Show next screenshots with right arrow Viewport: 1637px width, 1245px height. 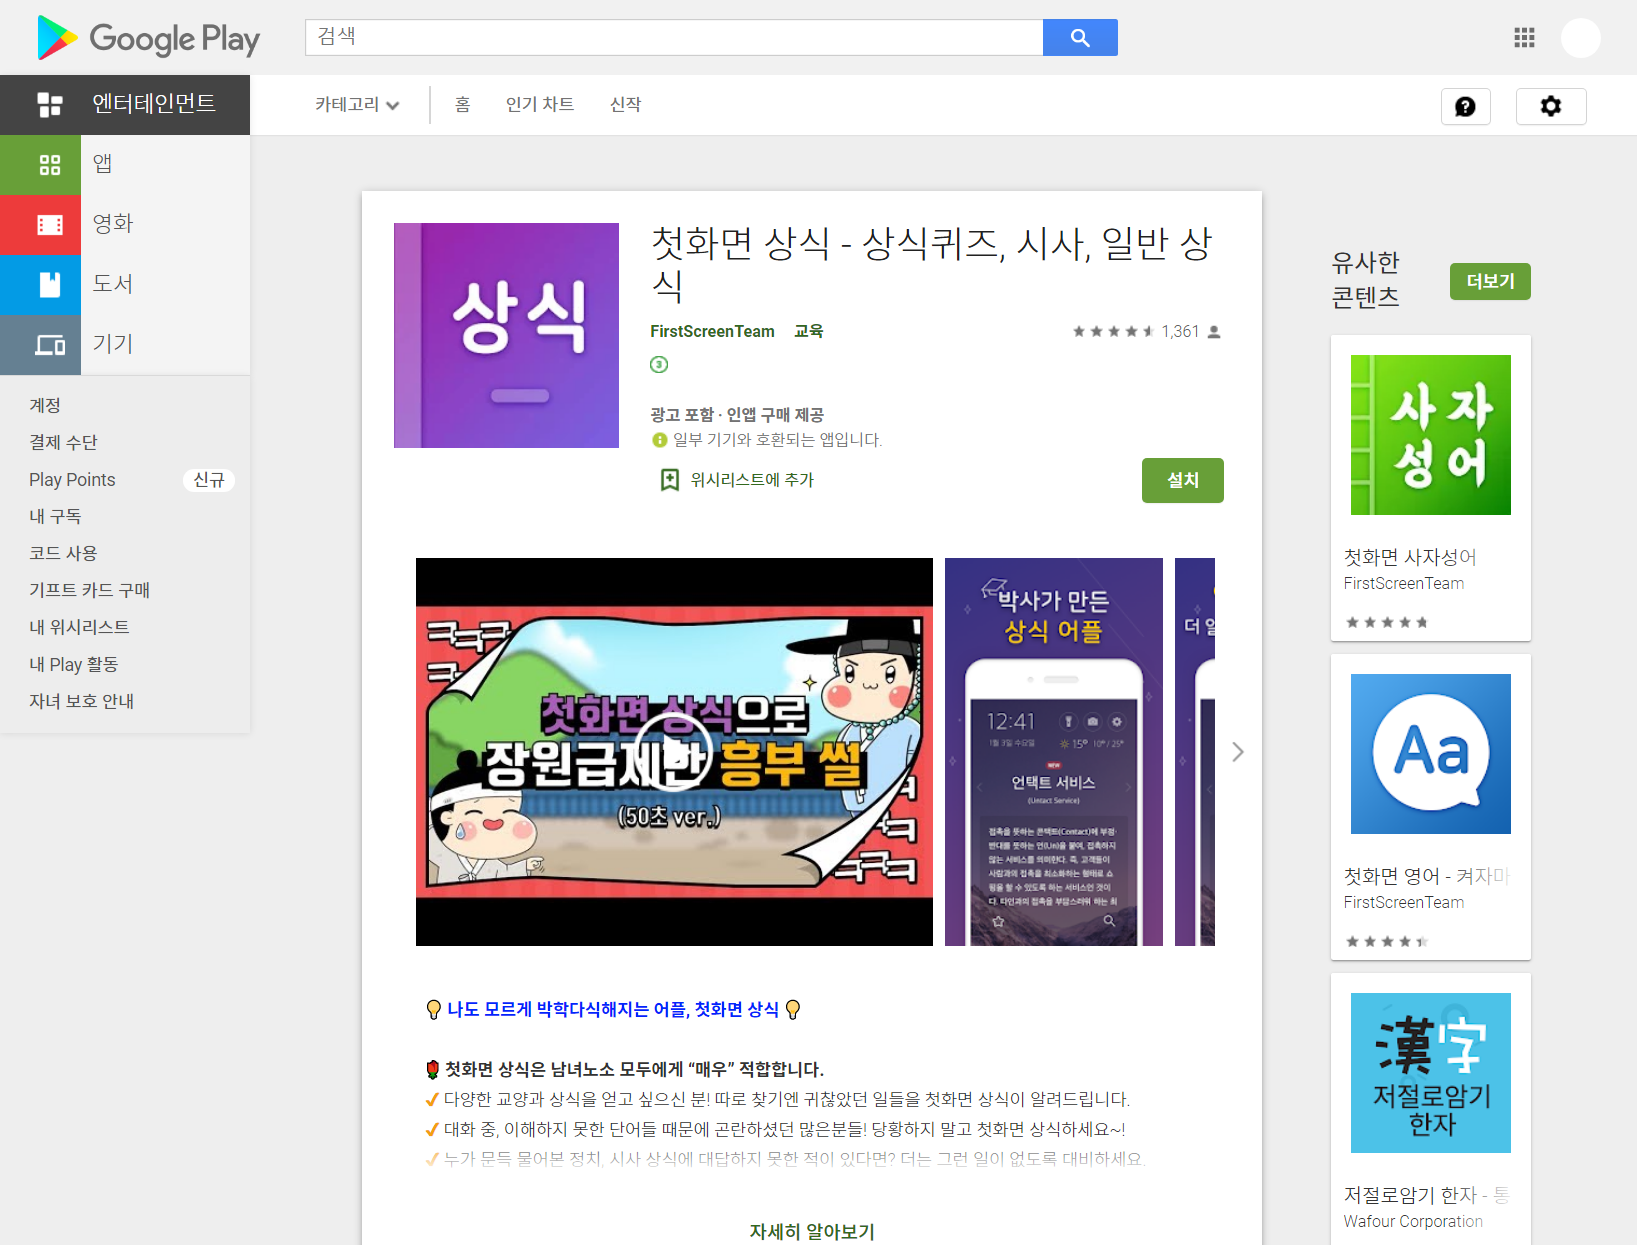[1238, 752]
